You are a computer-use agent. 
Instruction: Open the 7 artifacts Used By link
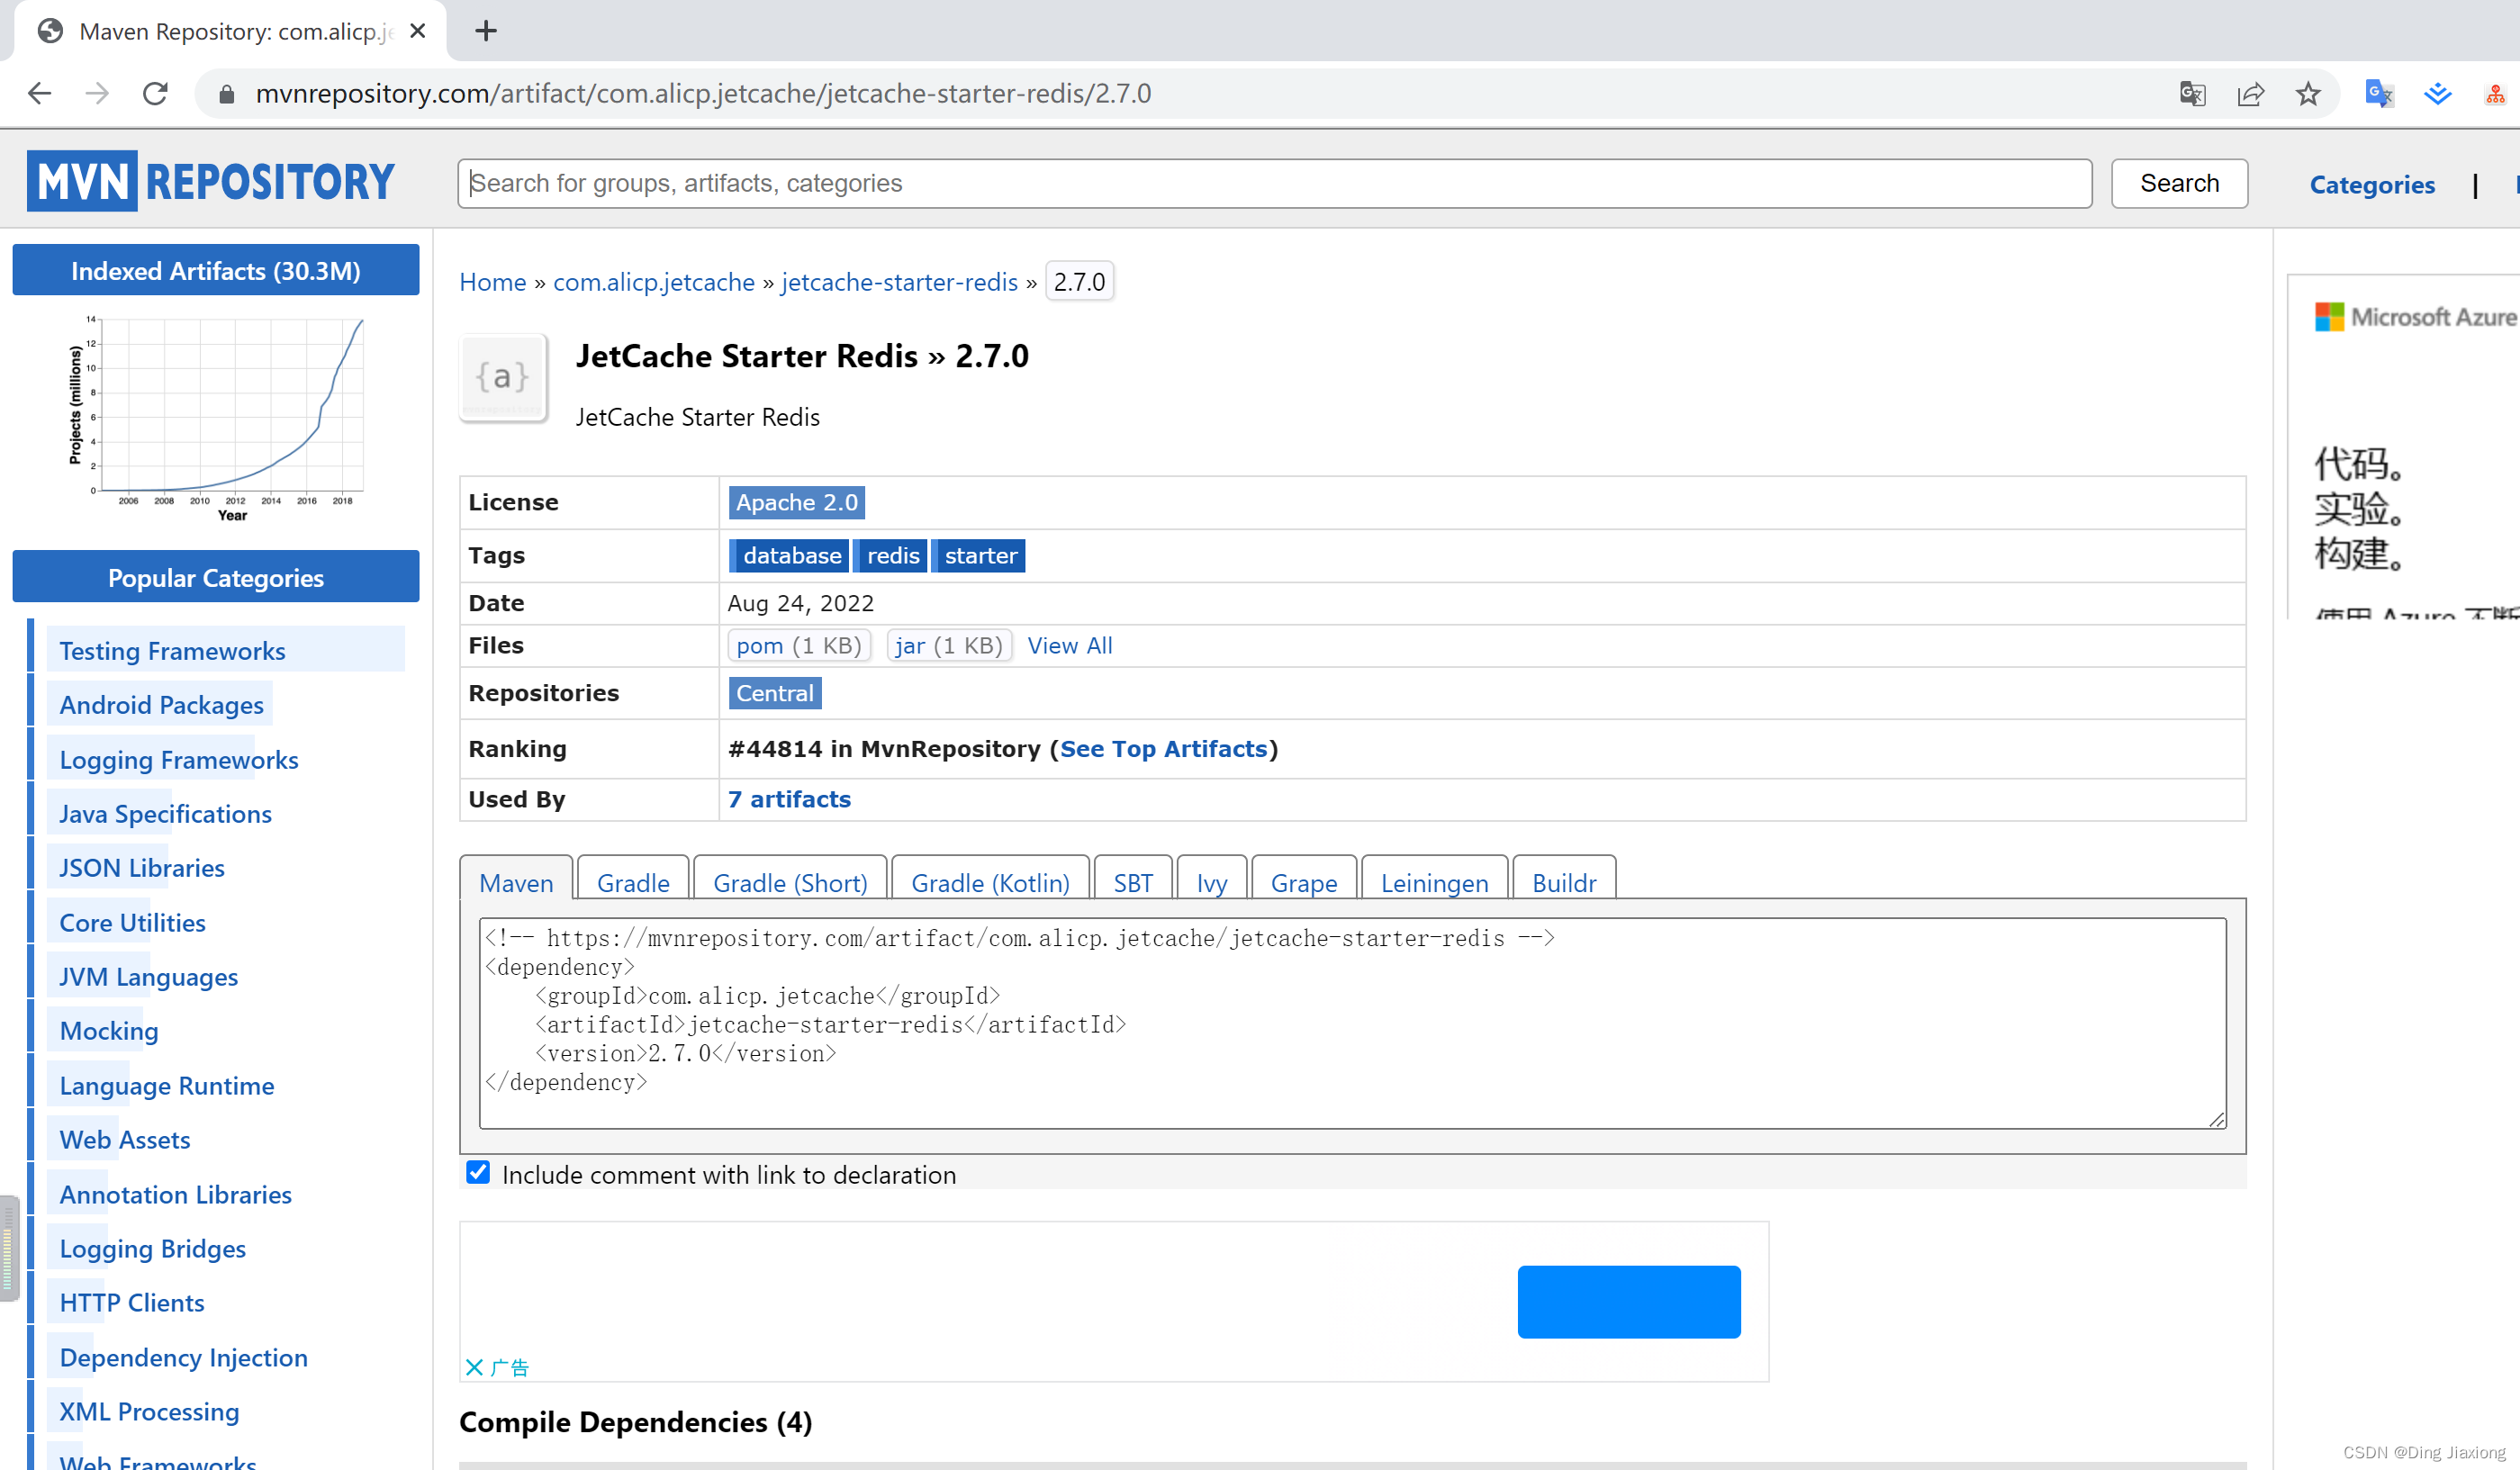tap(789, 799)
